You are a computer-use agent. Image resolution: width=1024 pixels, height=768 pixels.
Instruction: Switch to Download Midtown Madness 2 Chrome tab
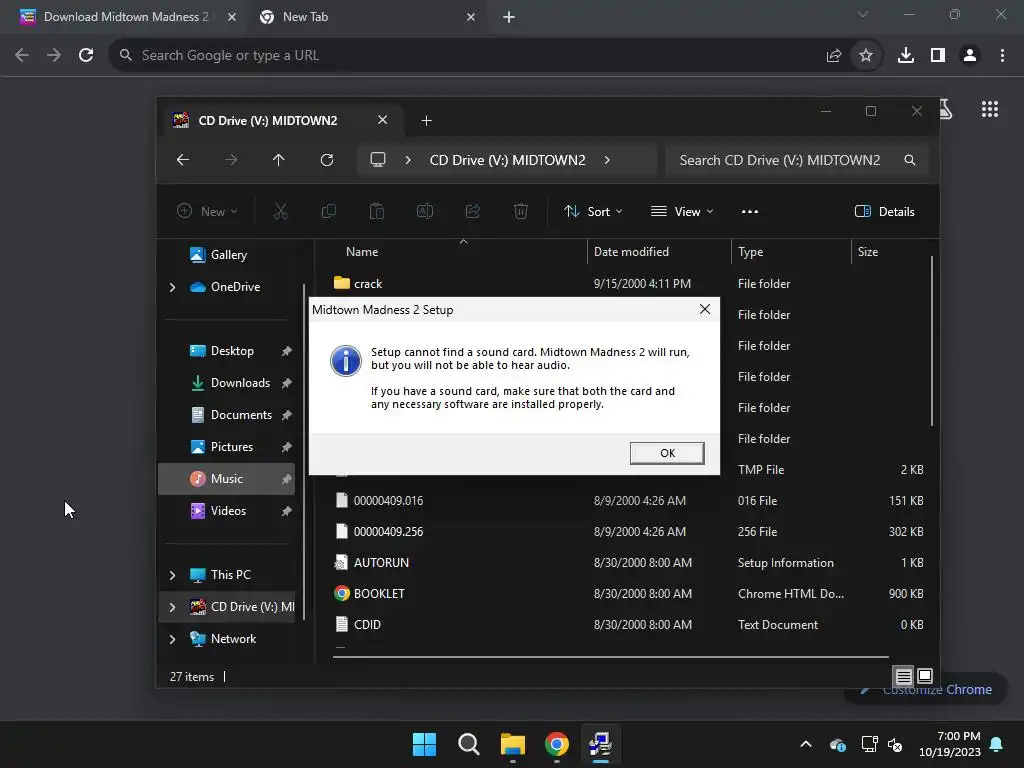[128, 17]
